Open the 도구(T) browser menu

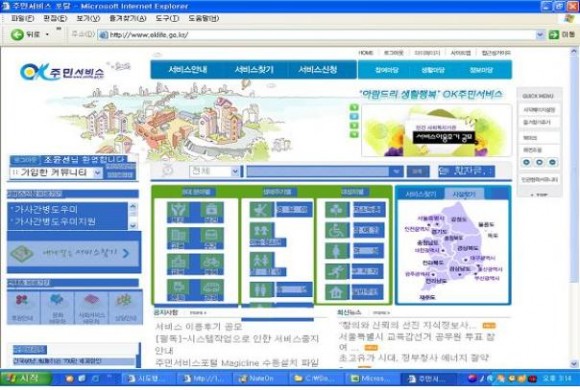tap(167, 18)
